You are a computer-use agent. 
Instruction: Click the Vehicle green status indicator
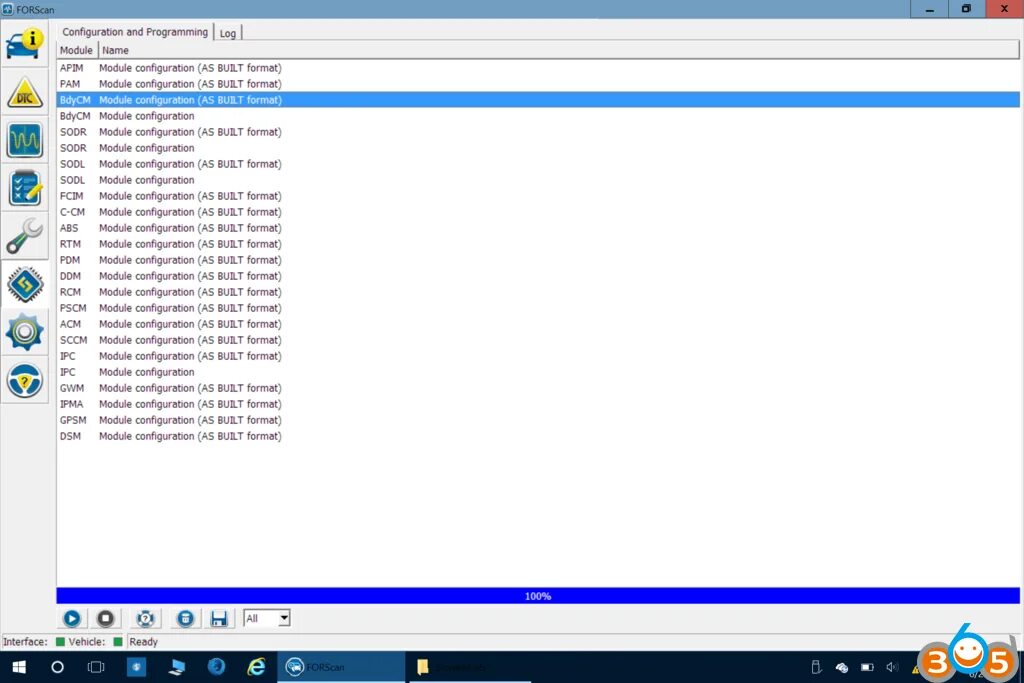tap(118, 642)
